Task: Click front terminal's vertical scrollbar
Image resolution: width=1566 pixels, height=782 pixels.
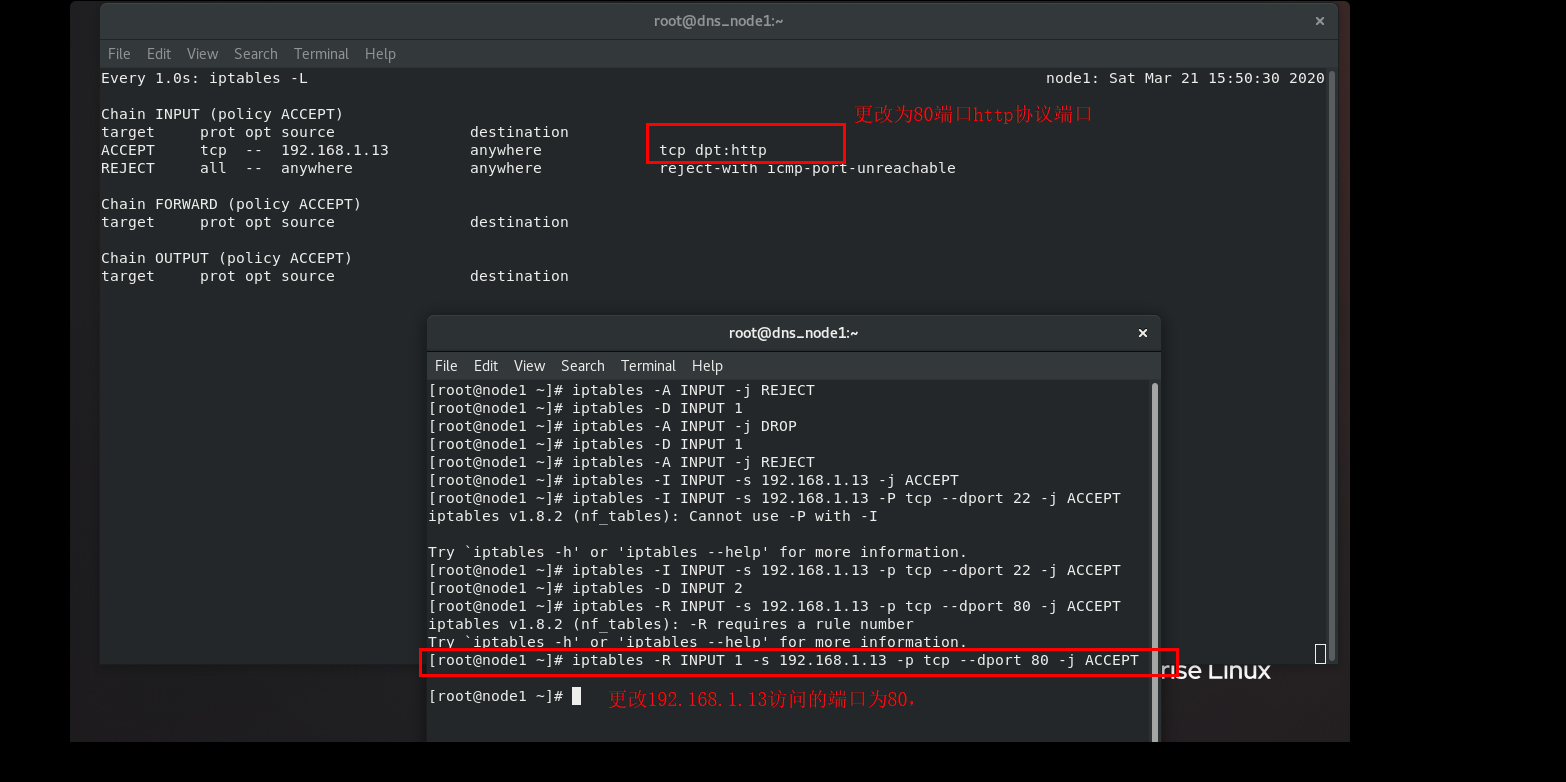Action: point(1155,560)
